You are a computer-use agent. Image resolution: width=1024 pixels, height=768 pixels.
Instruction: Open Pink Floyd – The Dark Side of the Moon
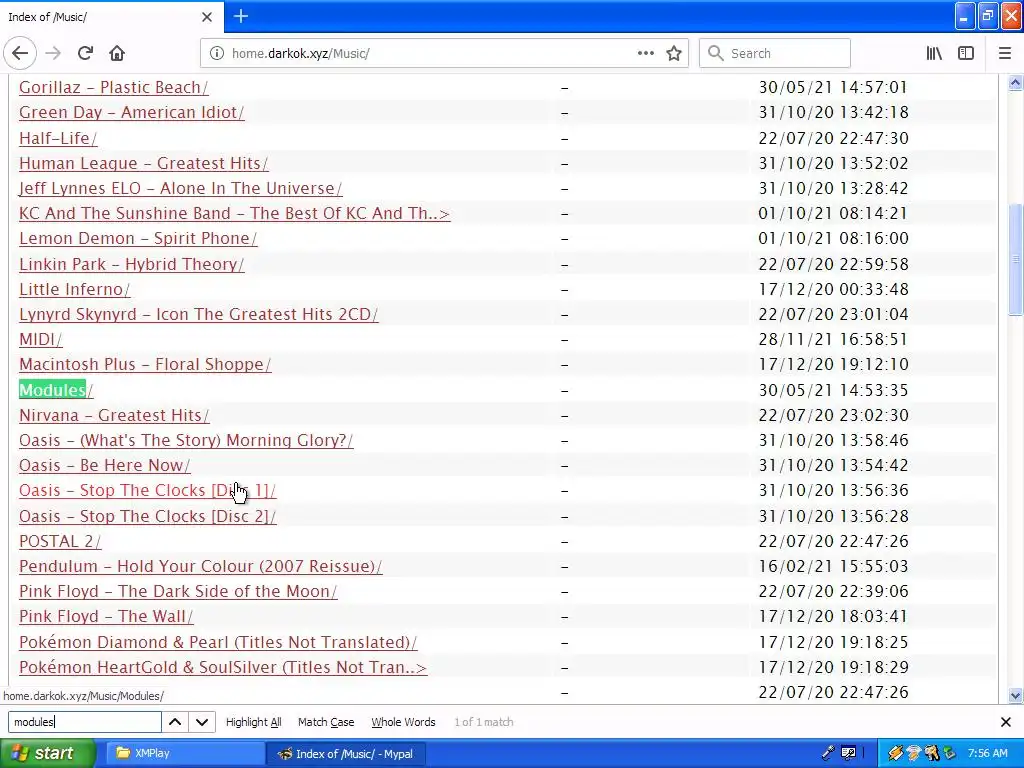[178, 592]
